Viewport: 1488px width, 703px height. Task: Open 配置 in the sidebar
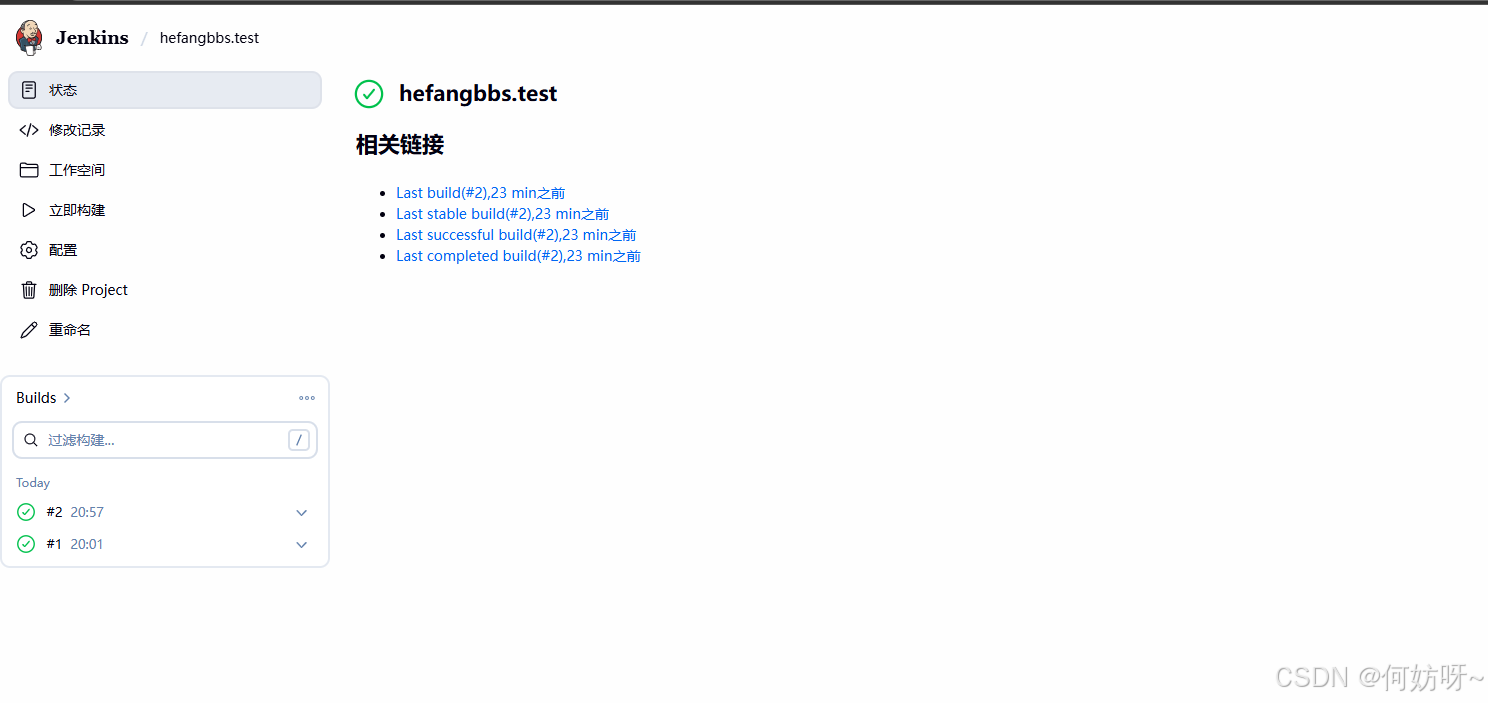(x=165, y=250)
